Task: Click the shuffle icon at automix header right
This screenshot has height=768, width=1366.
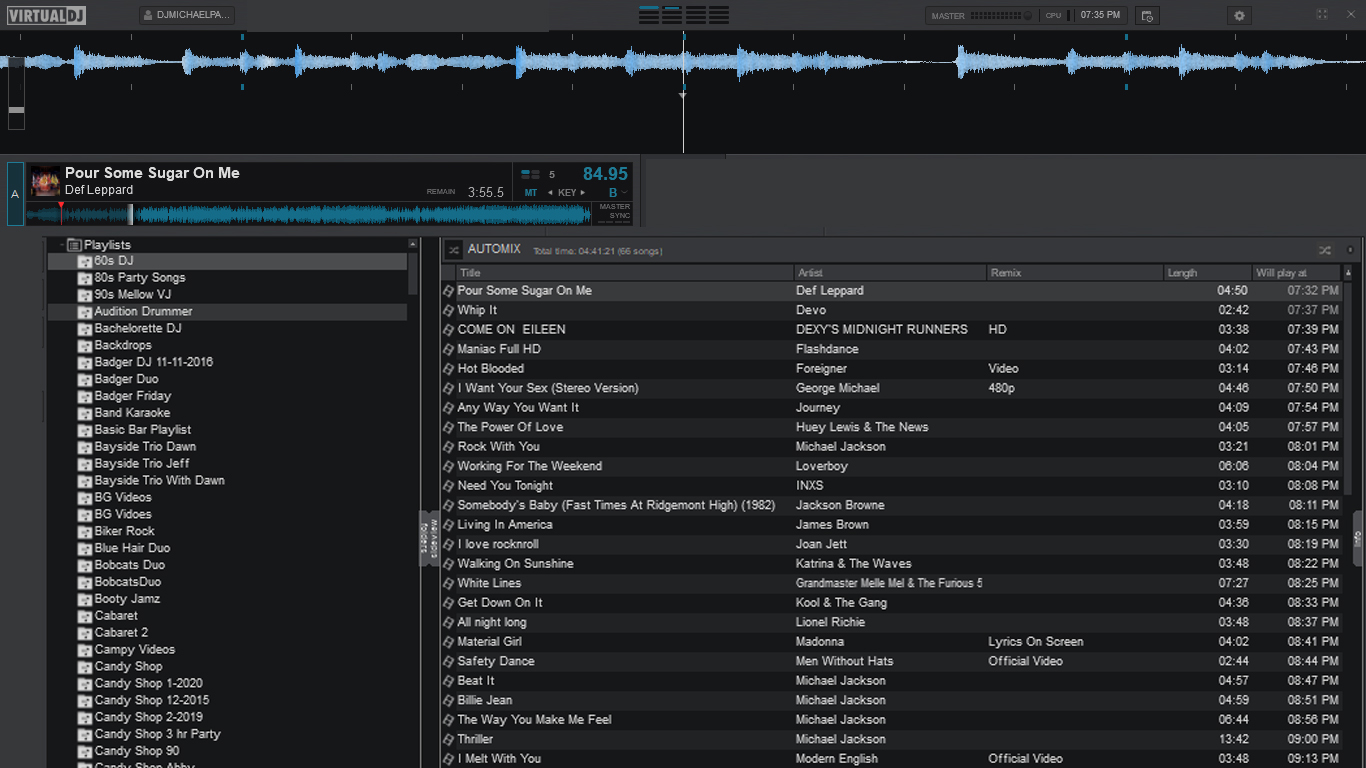Action: (x=1325, y=250)
